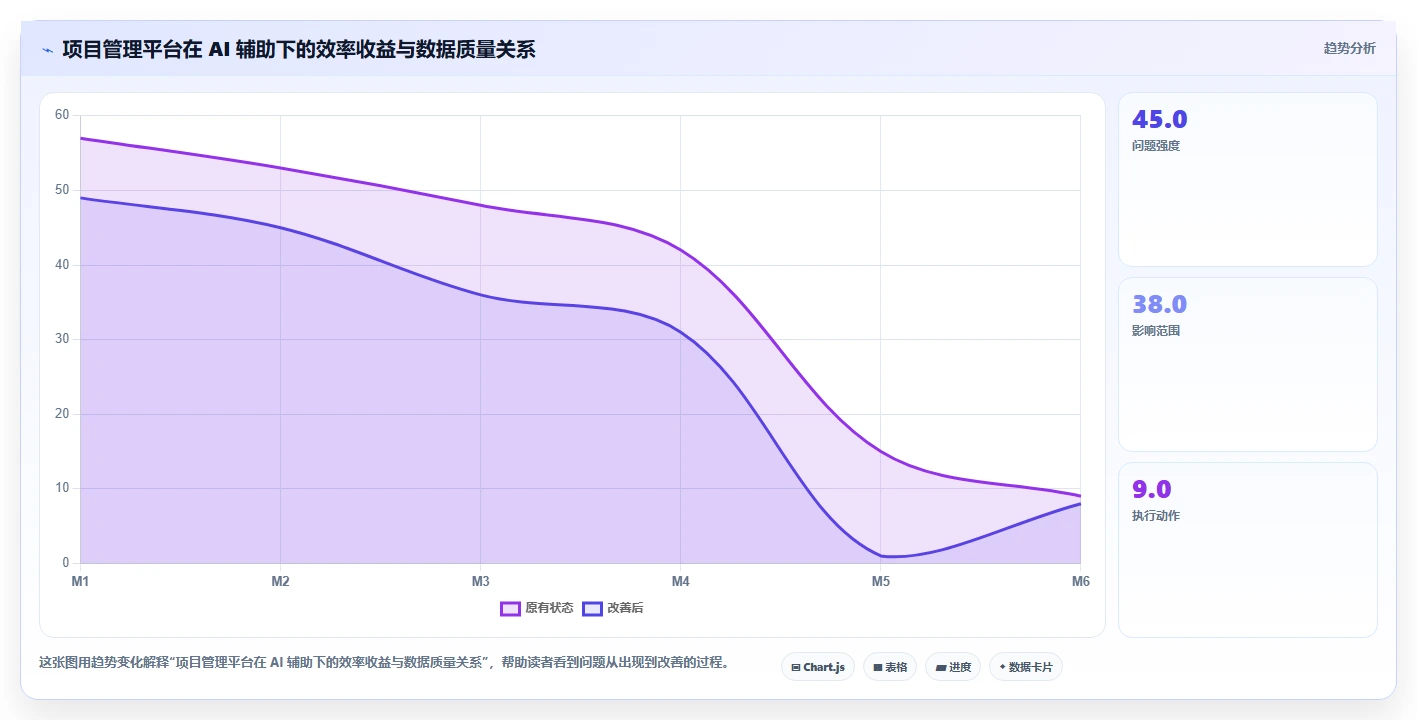Click the M4 x-axis label
The height and width of the screenshot is (720, 1417).
pos(680,581)
